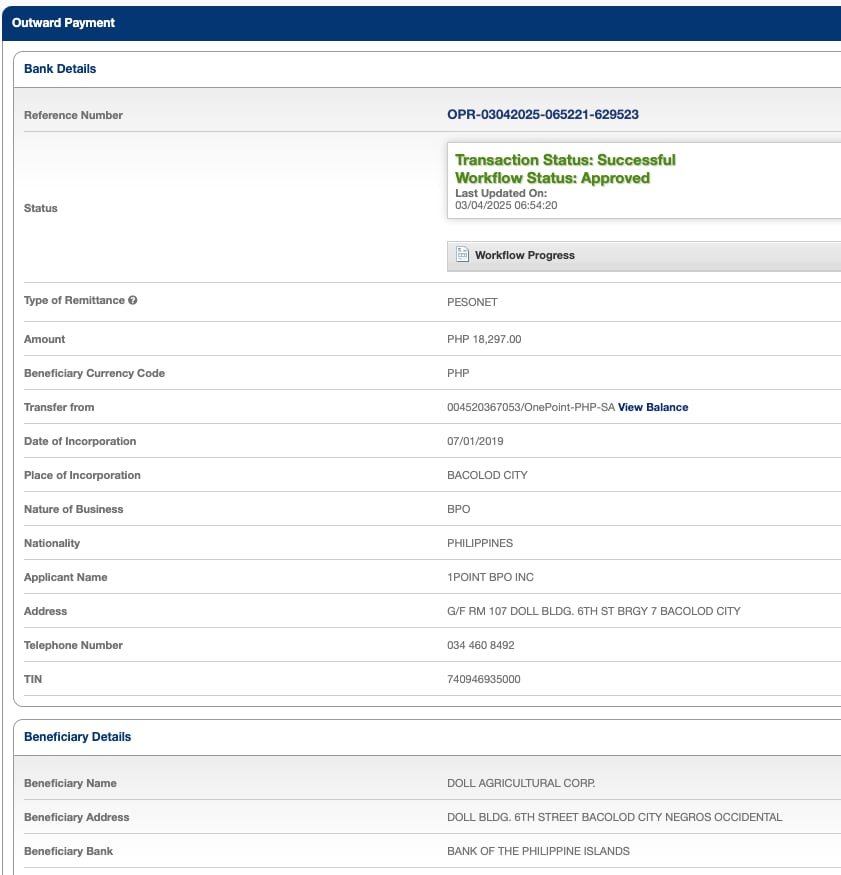Select the Bank Details section heading

(60, 69)
